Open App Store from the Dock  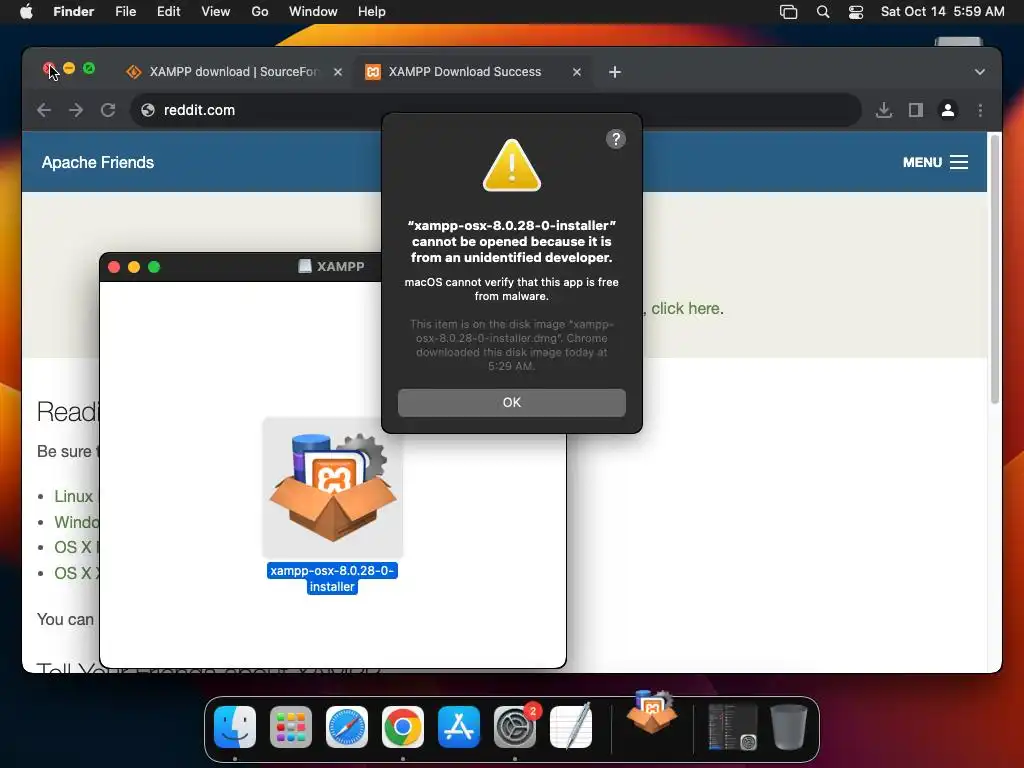click(x=459, y=727)
